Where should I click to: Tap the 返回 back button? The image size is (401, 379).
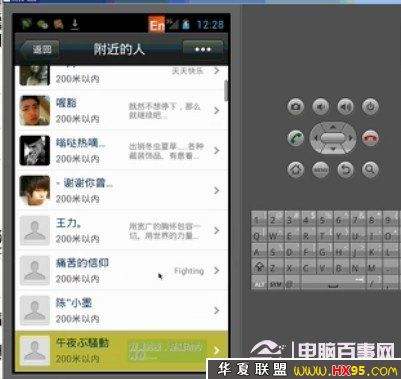(x=41, y=49)
